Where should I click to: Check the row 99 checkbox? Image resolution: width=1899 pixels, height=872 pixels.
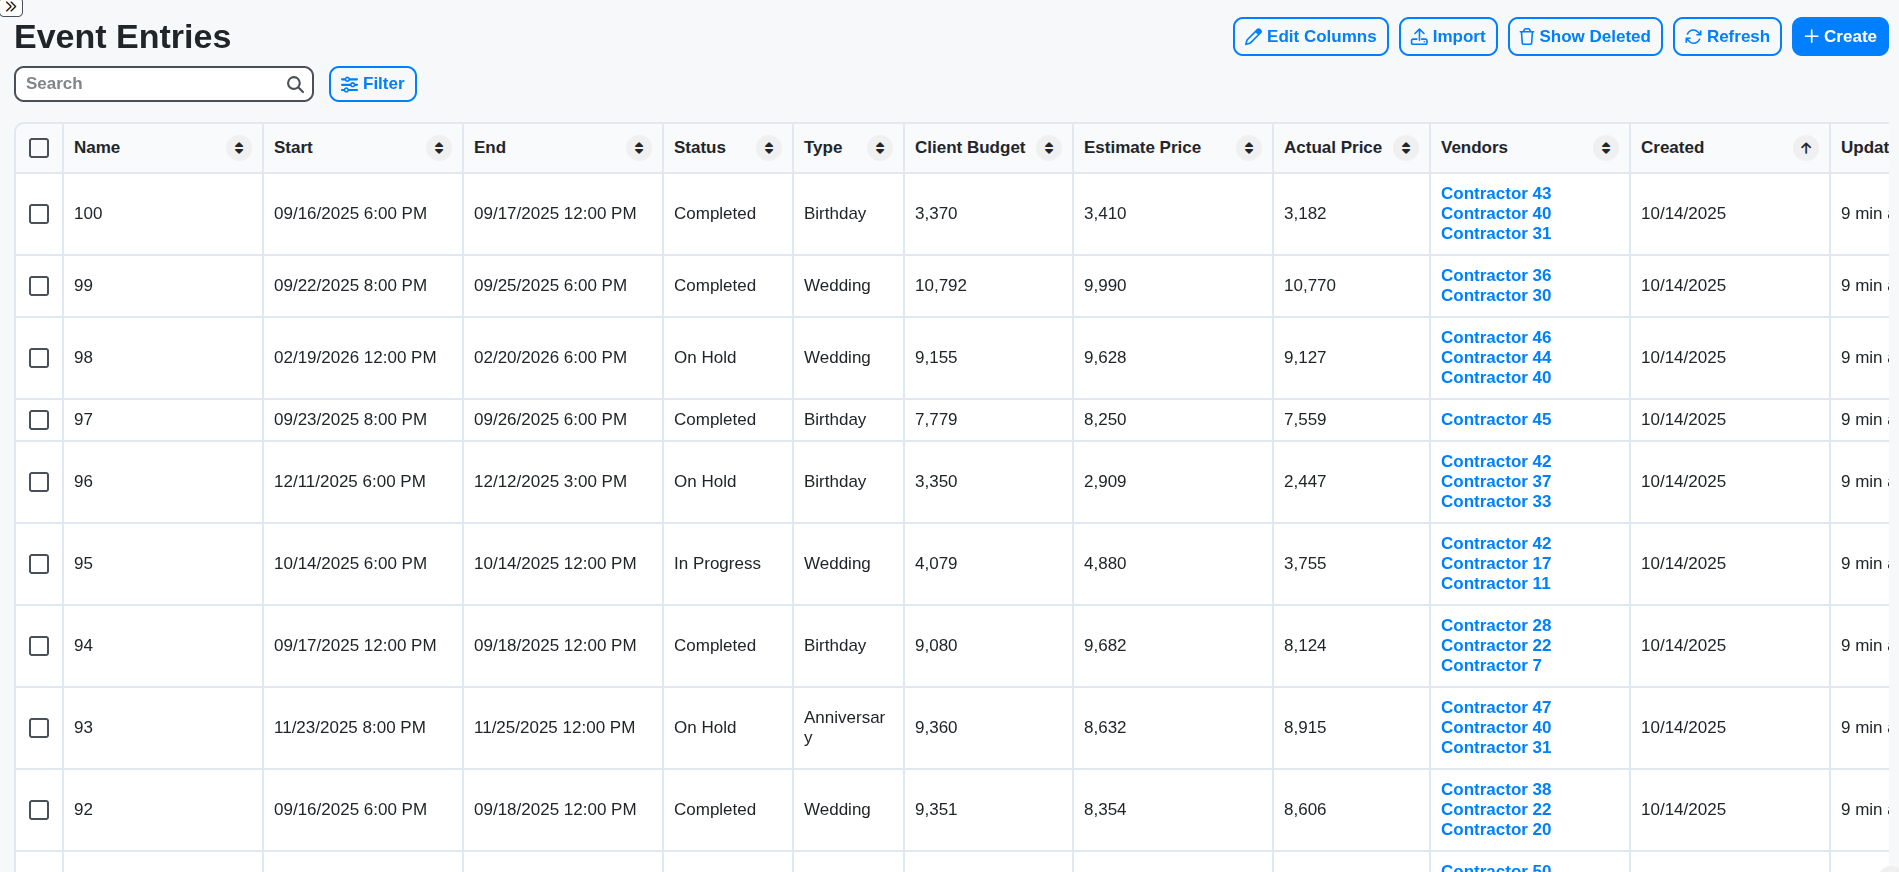pos(39,286)
